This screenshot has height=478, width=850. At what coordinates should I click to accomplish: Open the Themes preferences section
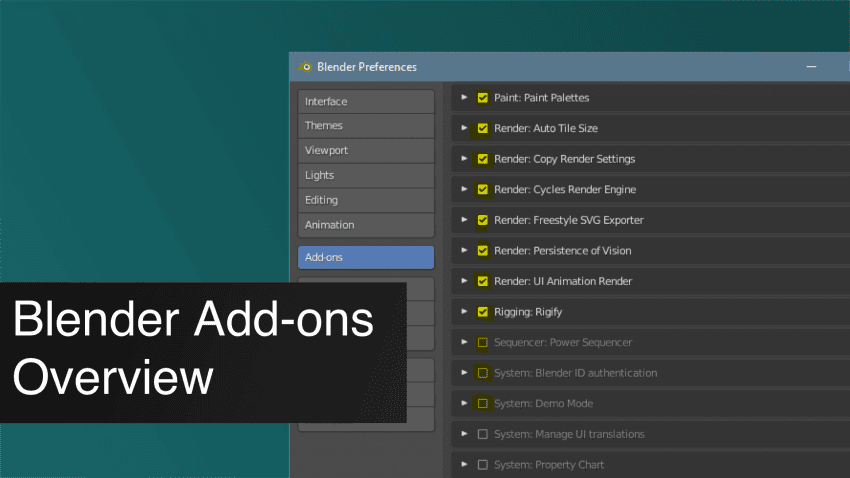pos(366,125)
